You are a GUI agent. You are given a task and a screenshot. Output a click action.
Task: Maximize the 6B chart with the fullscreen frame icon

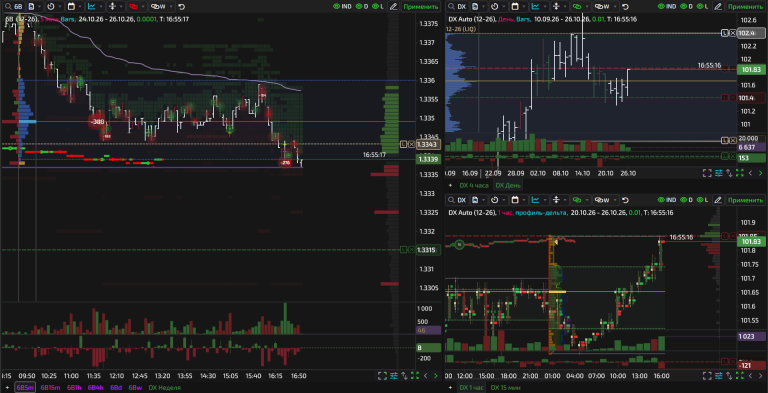coord(382,376)
